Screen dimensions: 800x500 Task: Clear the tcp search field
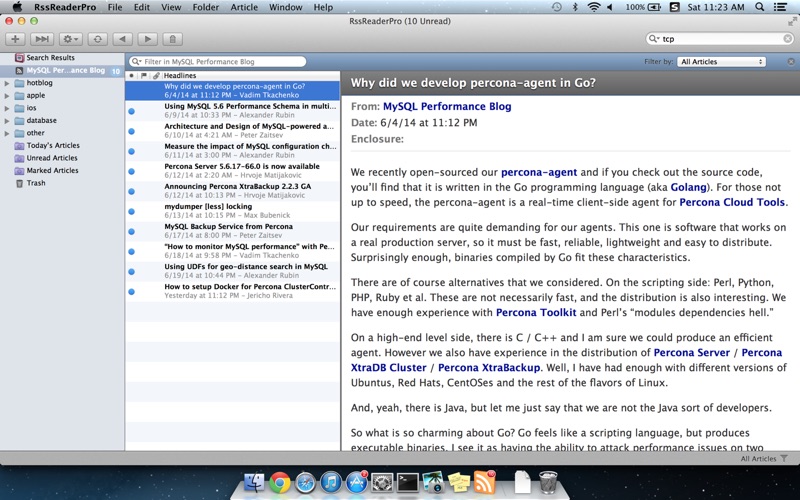[787, 39]
